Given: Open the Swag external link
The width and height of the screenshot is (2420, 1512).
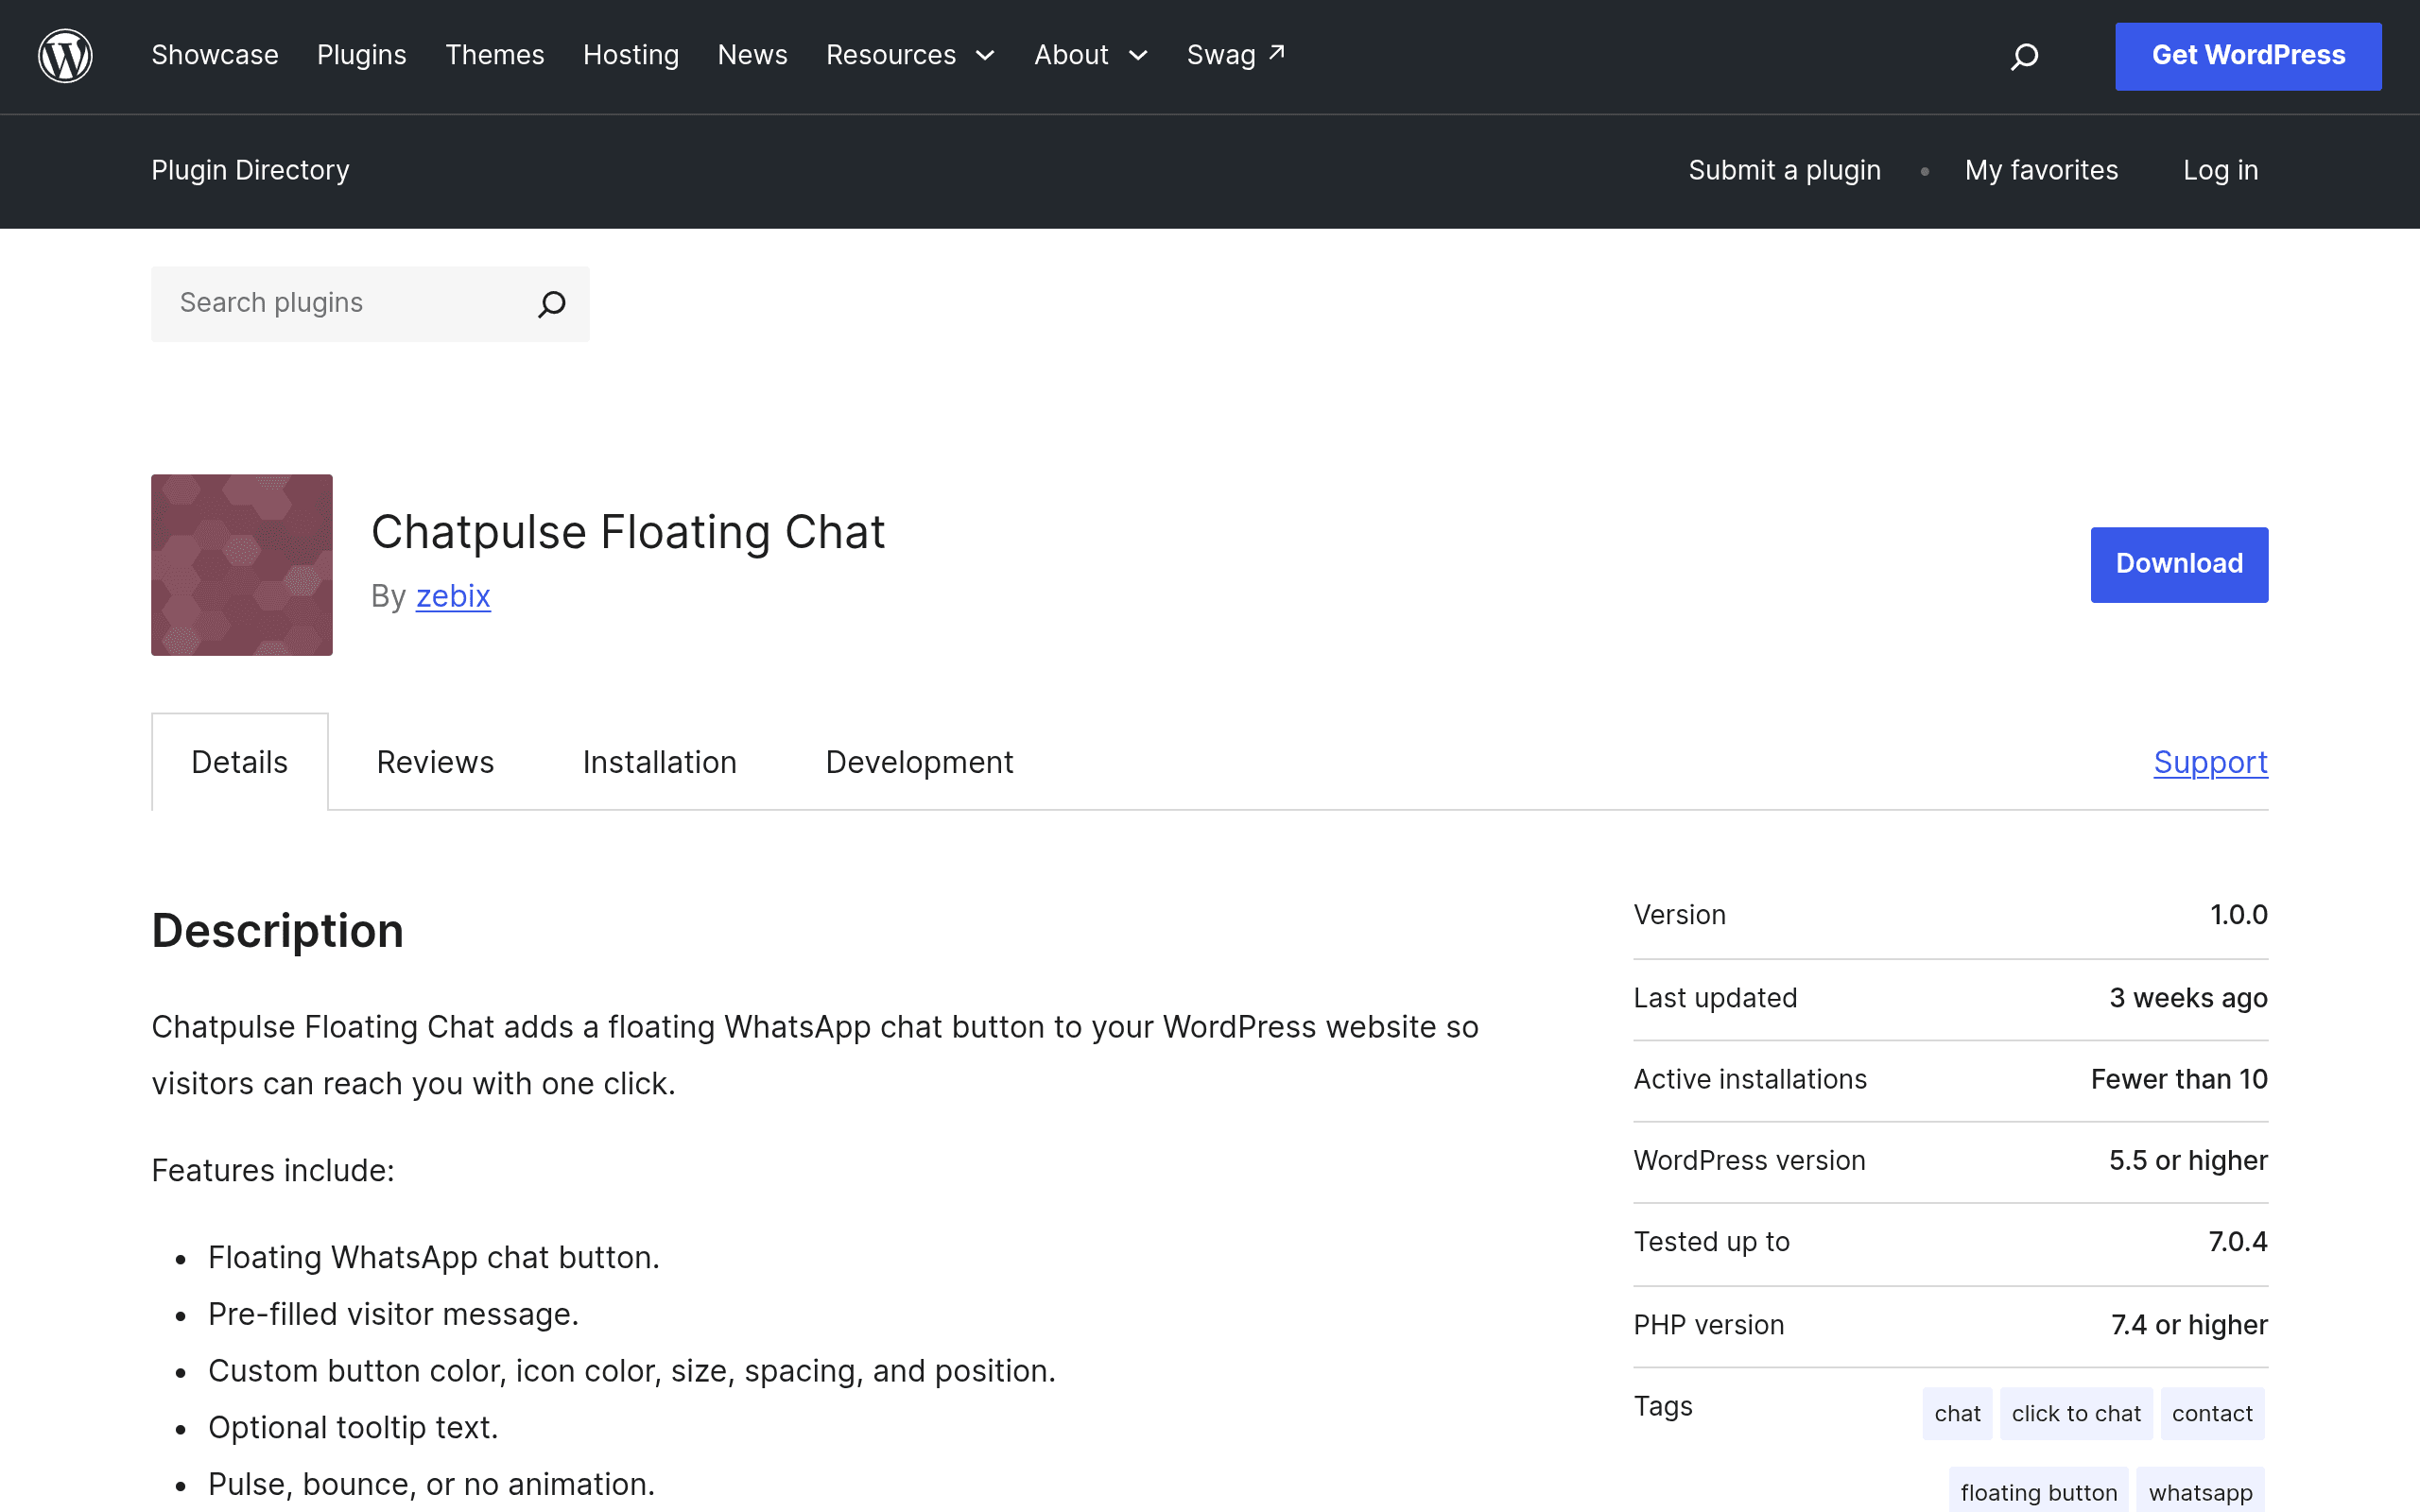Looking at the screenshot, I should coord(1236,55).
